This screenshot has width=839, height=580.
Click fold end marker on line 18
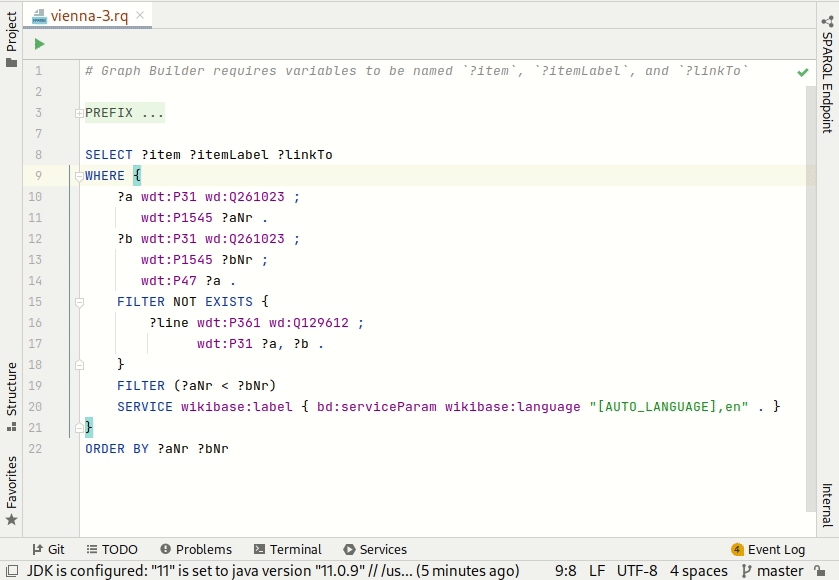pos(79,365)
